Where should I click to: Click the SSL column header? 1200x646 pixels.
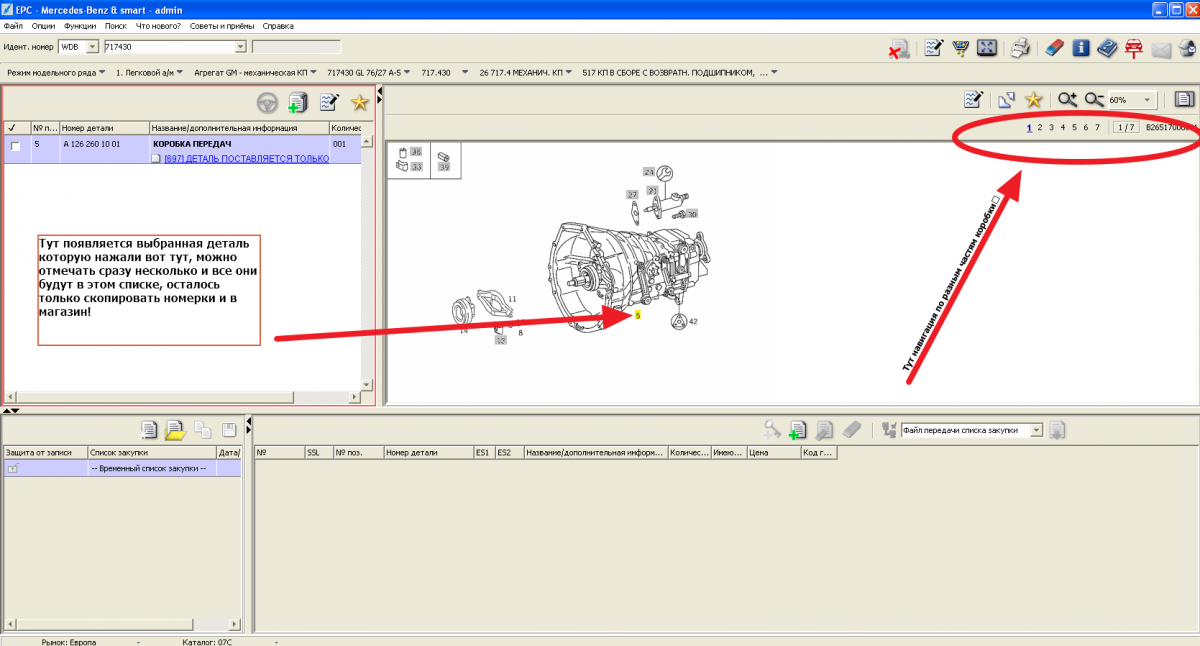(x=318, y=453)
